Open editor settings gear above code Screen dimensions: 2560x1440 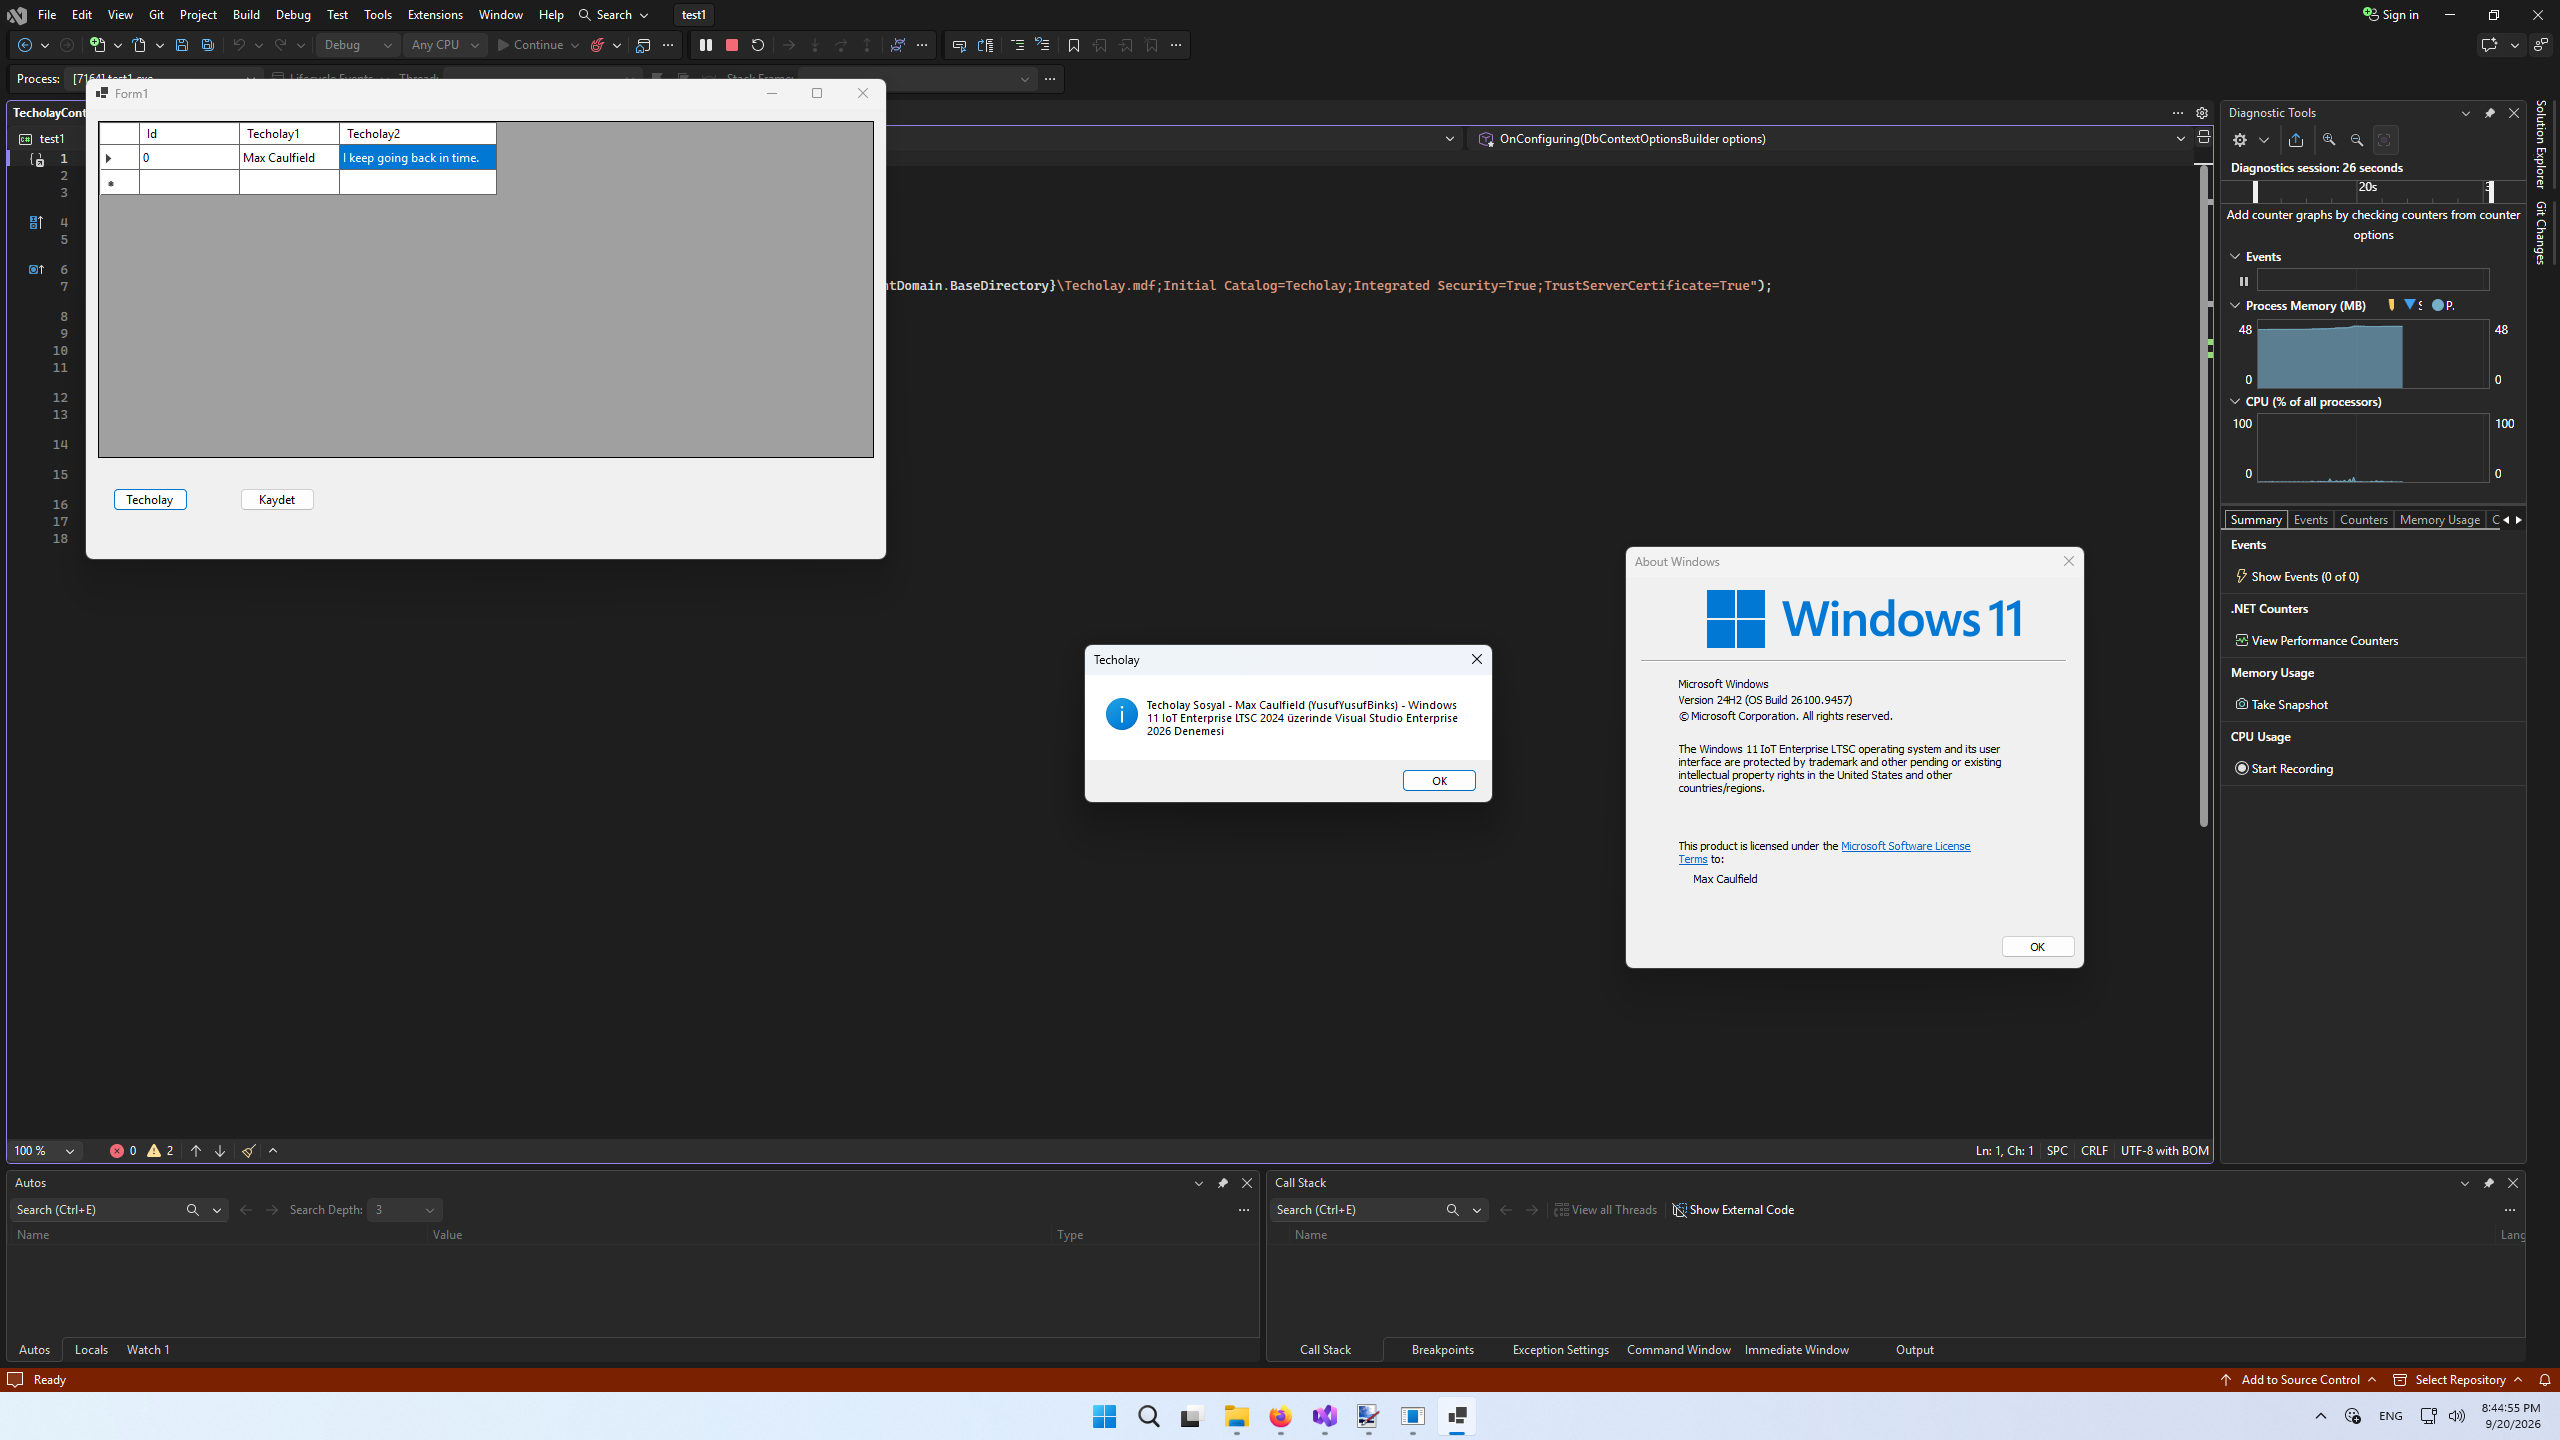click(2202, 113)
